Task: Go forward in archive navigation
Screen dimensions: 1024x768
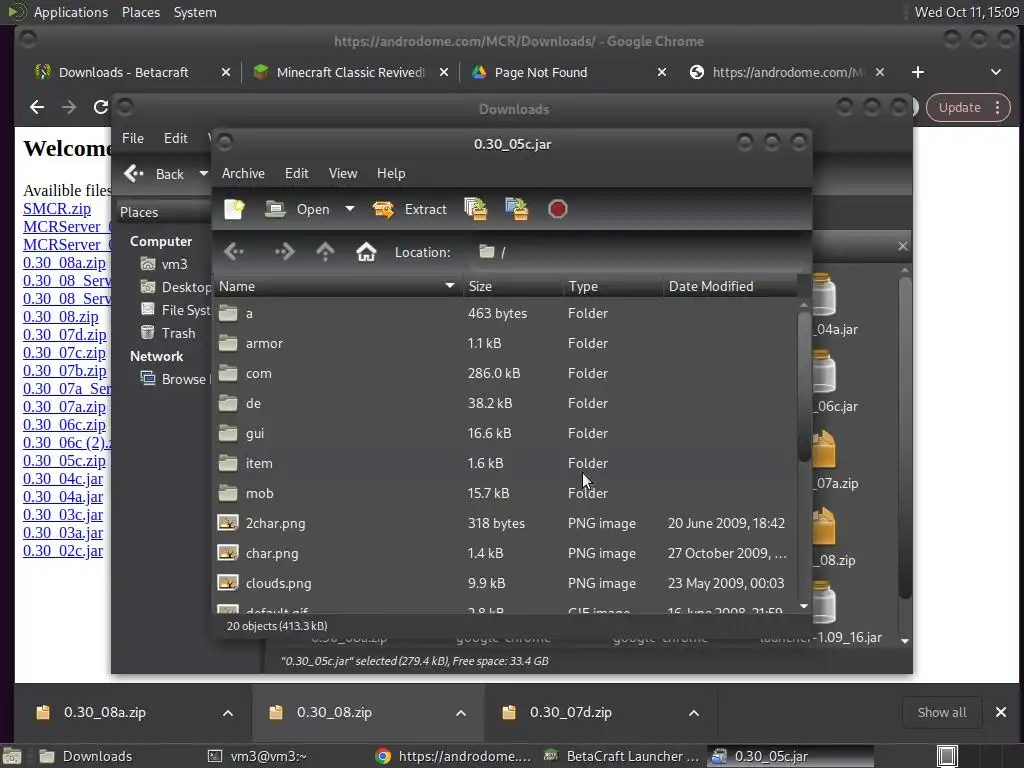Action: (x=284, y=251)
